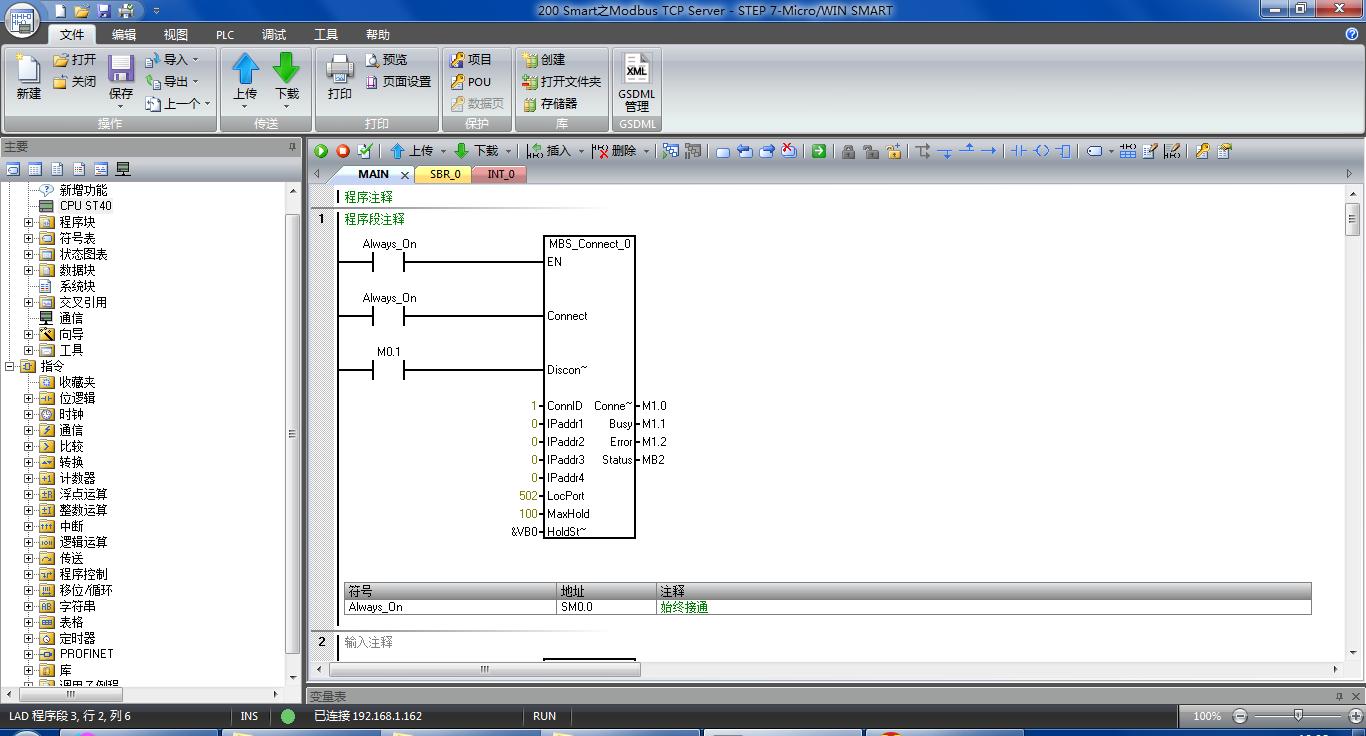The image size is (1366, 736).
Task: Insert coil using toolbar coil icon
Action: (x=1041, y=151)
